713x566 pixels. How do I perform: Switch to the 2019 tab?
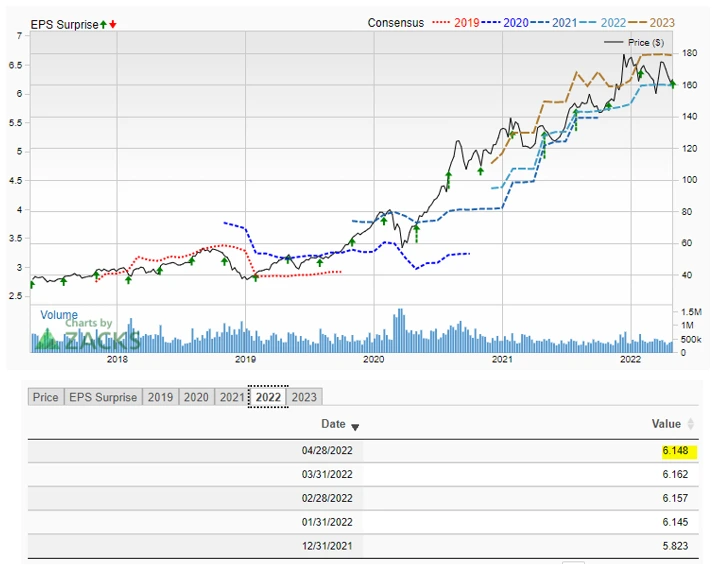point(161,397)
